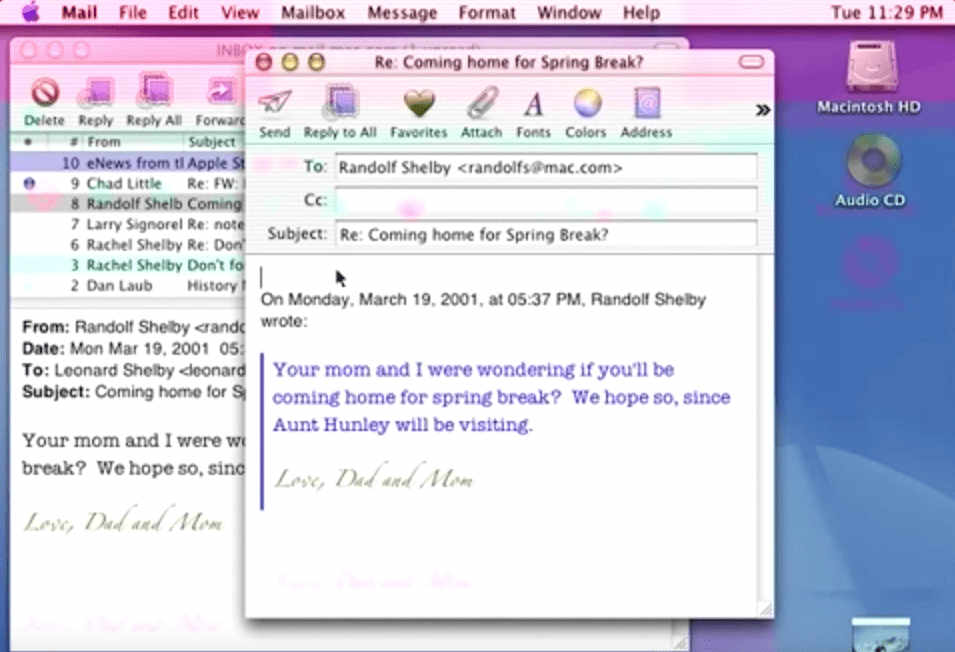Click the To recipient field
The height and width of the screenshot is (652, 955).
[546, 167]
